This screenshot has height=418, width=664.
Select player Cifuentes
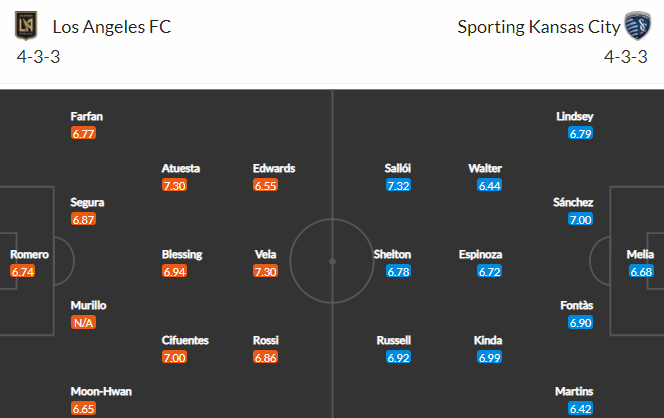click(185, 340)
